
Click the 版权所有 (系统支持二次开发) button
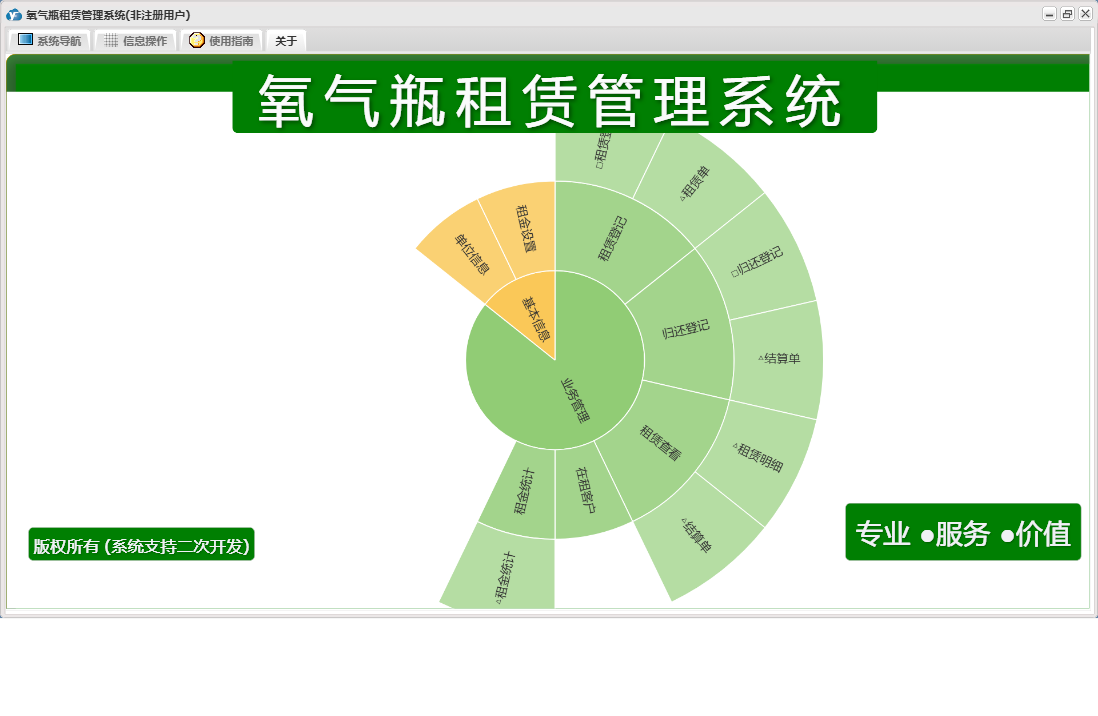pos(141,545)
